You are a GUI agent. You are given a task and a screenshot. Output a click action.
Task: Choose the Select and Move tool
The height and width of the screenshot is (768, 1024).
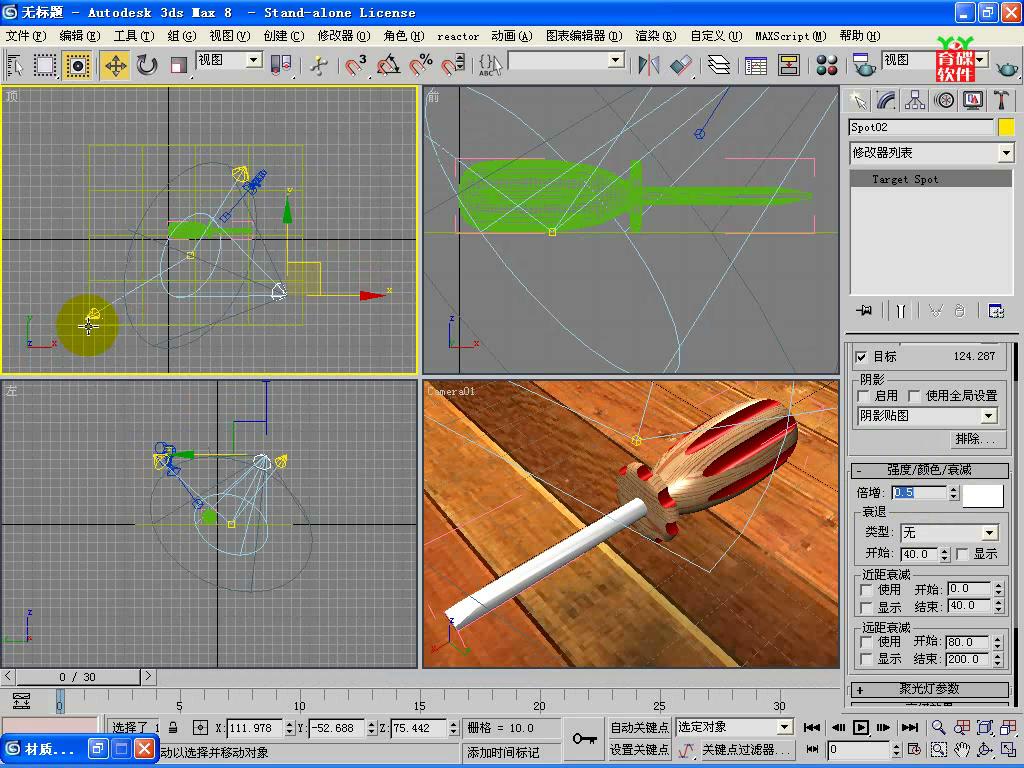click(x=115, y=65)
